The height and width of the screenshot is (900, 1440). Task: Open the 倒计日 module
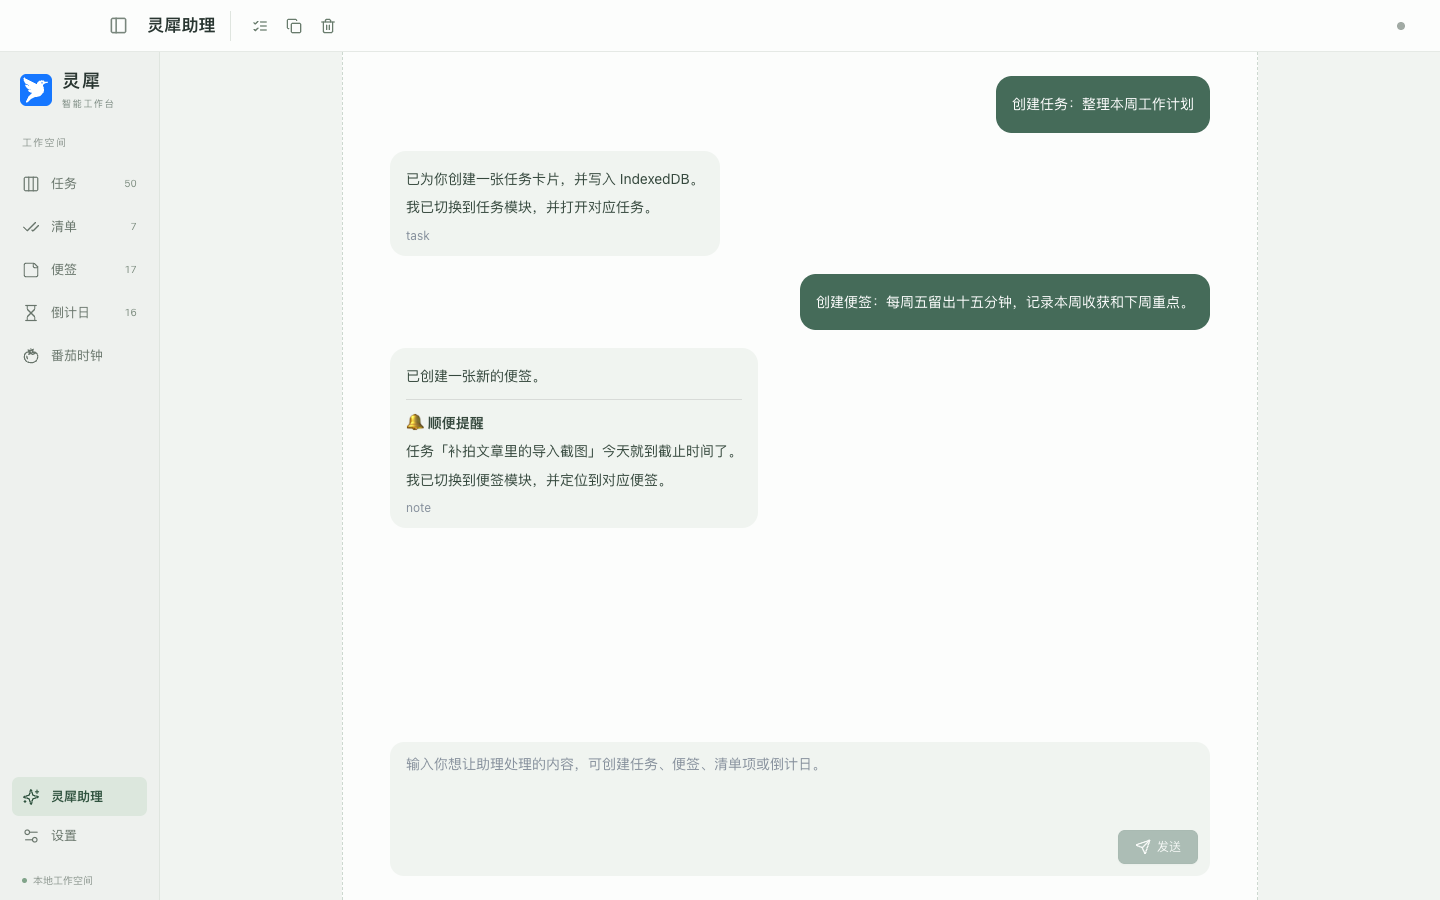coord(79,313)
